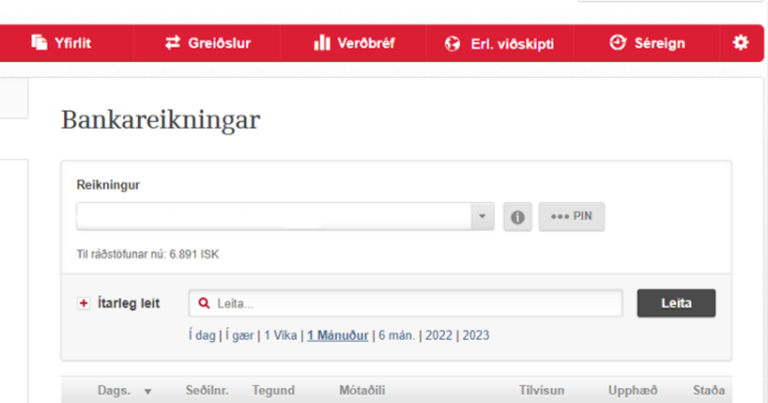This screenshot has height=403, width=768.
Task: Open the Greiðslur menu tab
Action: (x=208, y=43)
